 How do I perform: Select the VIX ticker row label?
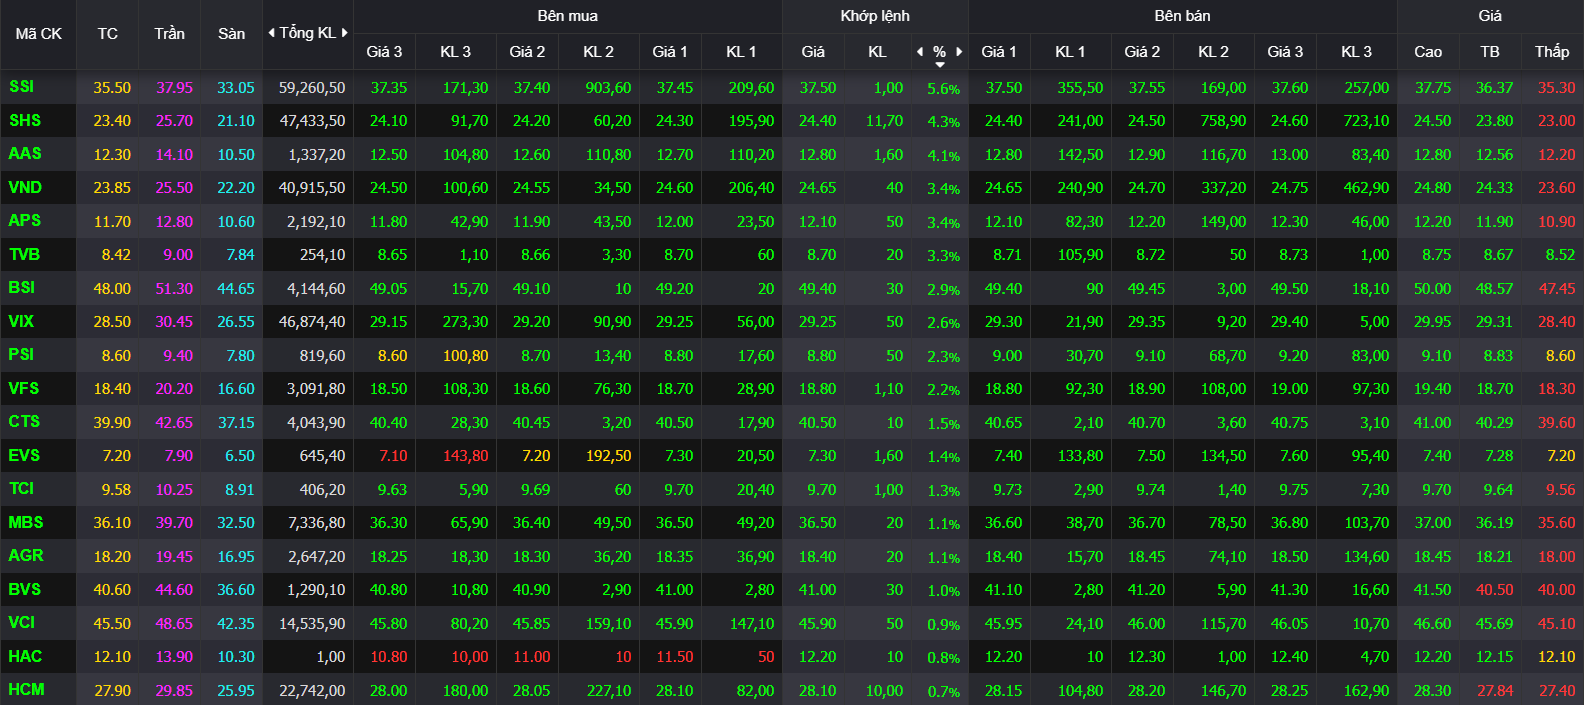pos(21,321)
